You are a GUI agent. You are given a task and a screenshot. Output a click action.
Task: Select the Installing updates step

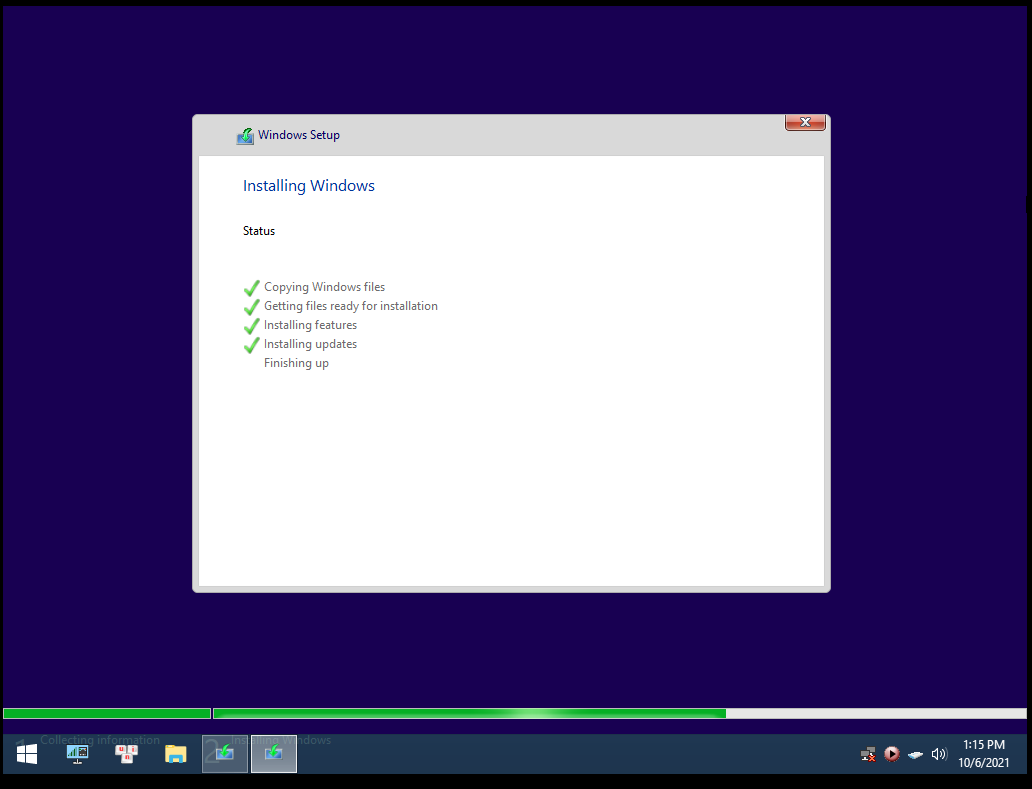[310, 344]
